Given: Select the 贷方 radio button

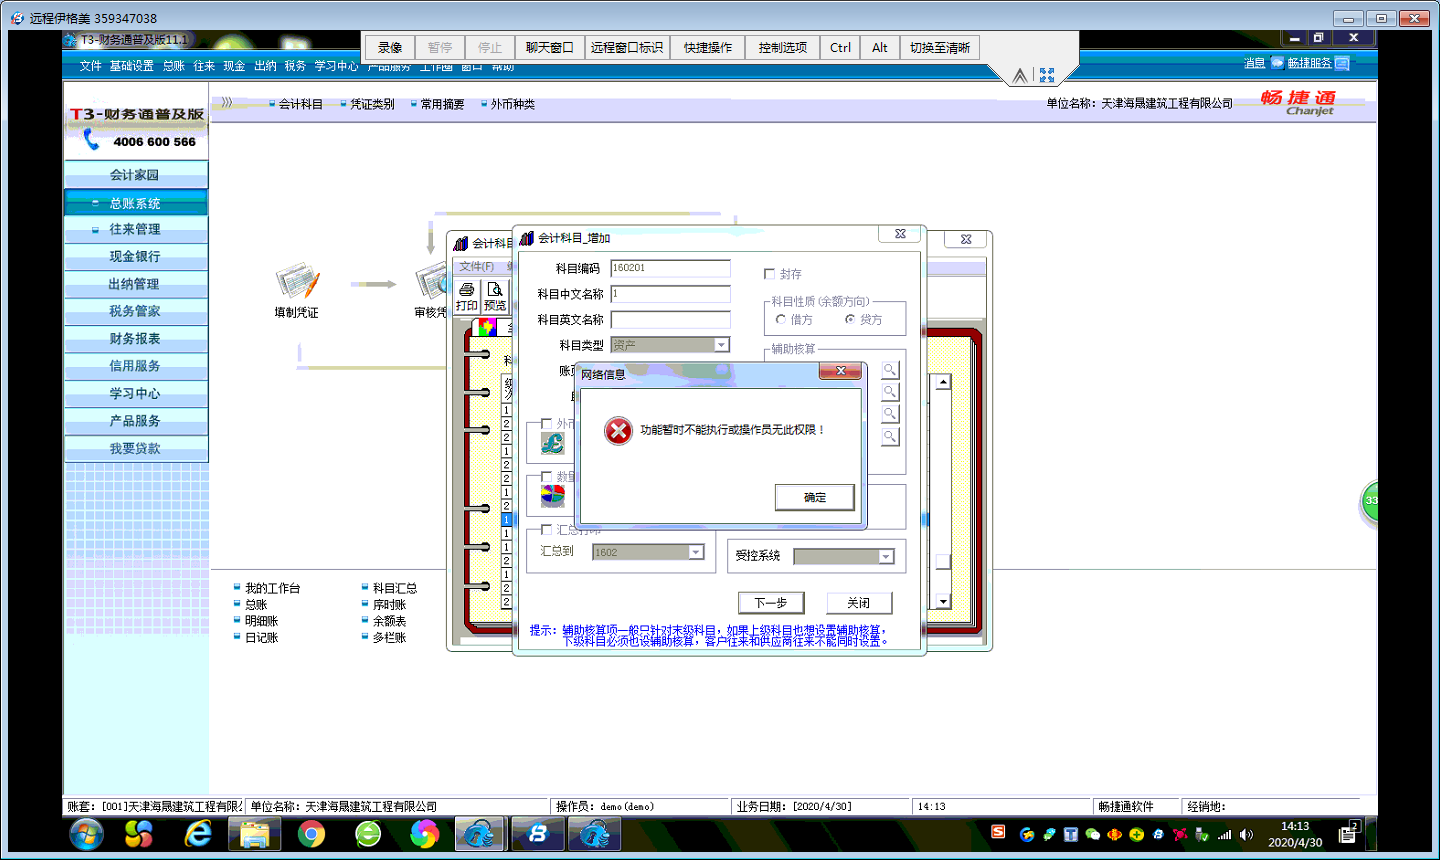Looking at the screenshot, I should tap(850, 320).
